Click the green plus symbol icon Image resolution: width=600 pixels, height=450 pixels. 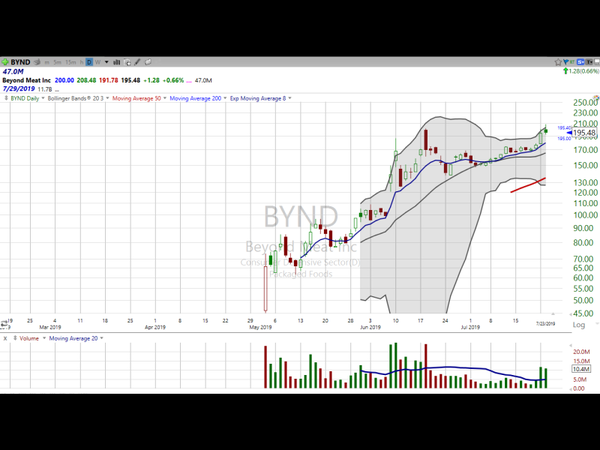[5, 62]
